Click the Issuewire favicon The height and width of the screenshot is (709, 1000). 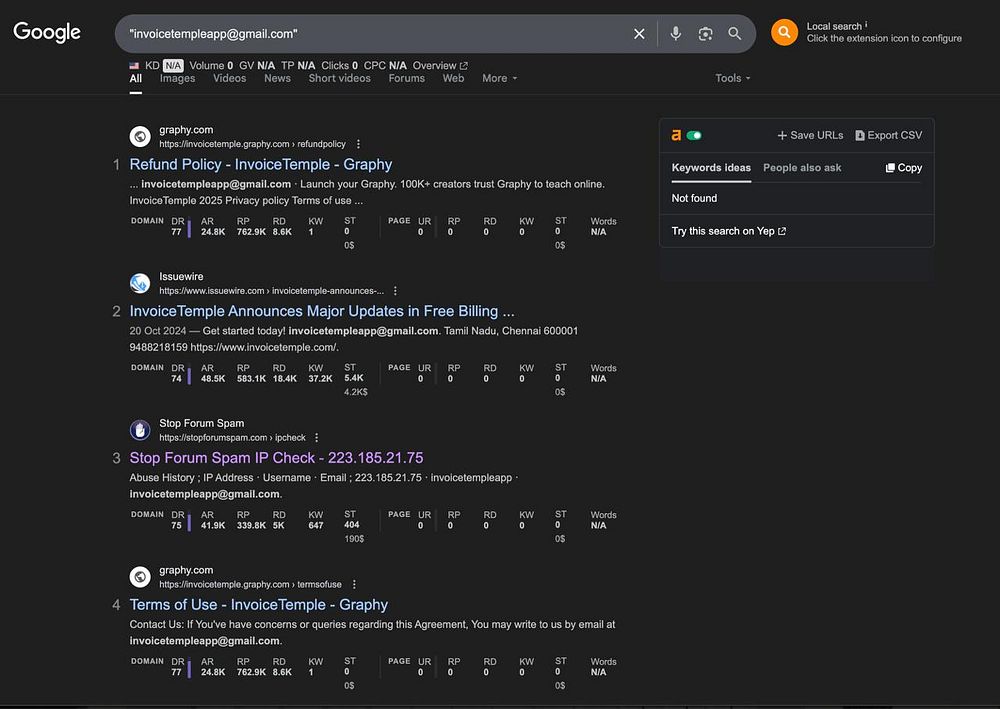(x=140, y=283)
